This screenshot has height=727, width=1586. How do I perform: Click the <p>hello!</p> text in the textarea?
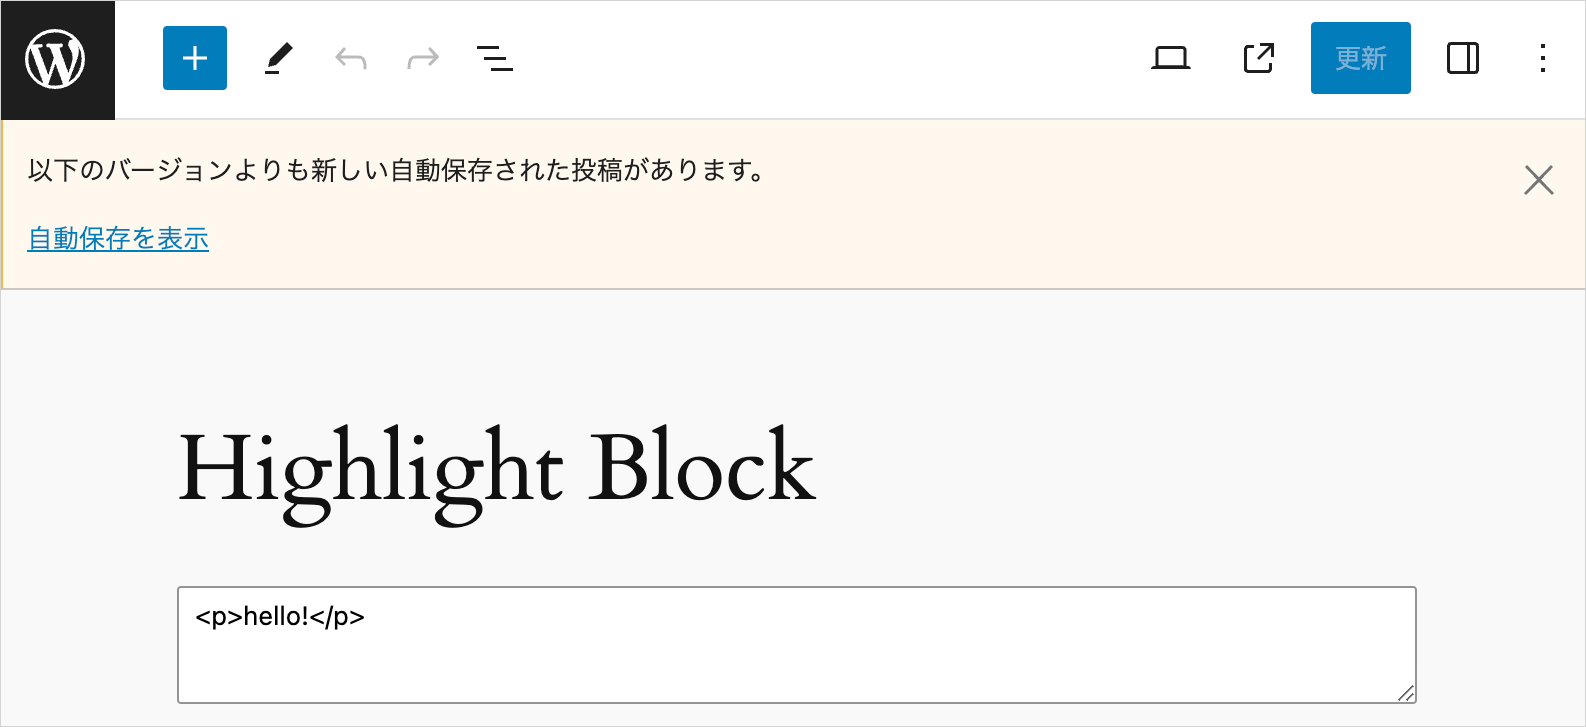pyautogui.click(x=280, y=617)
